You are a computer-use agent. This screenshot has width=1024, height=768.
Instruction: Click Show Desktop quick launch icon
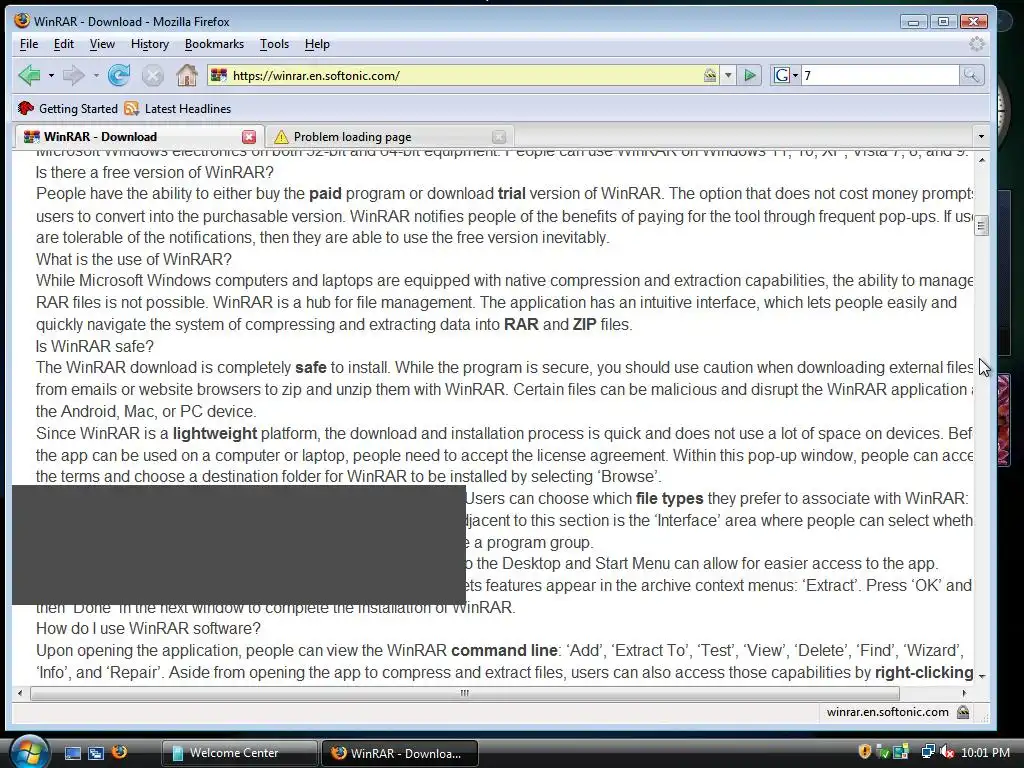(72, 753)
